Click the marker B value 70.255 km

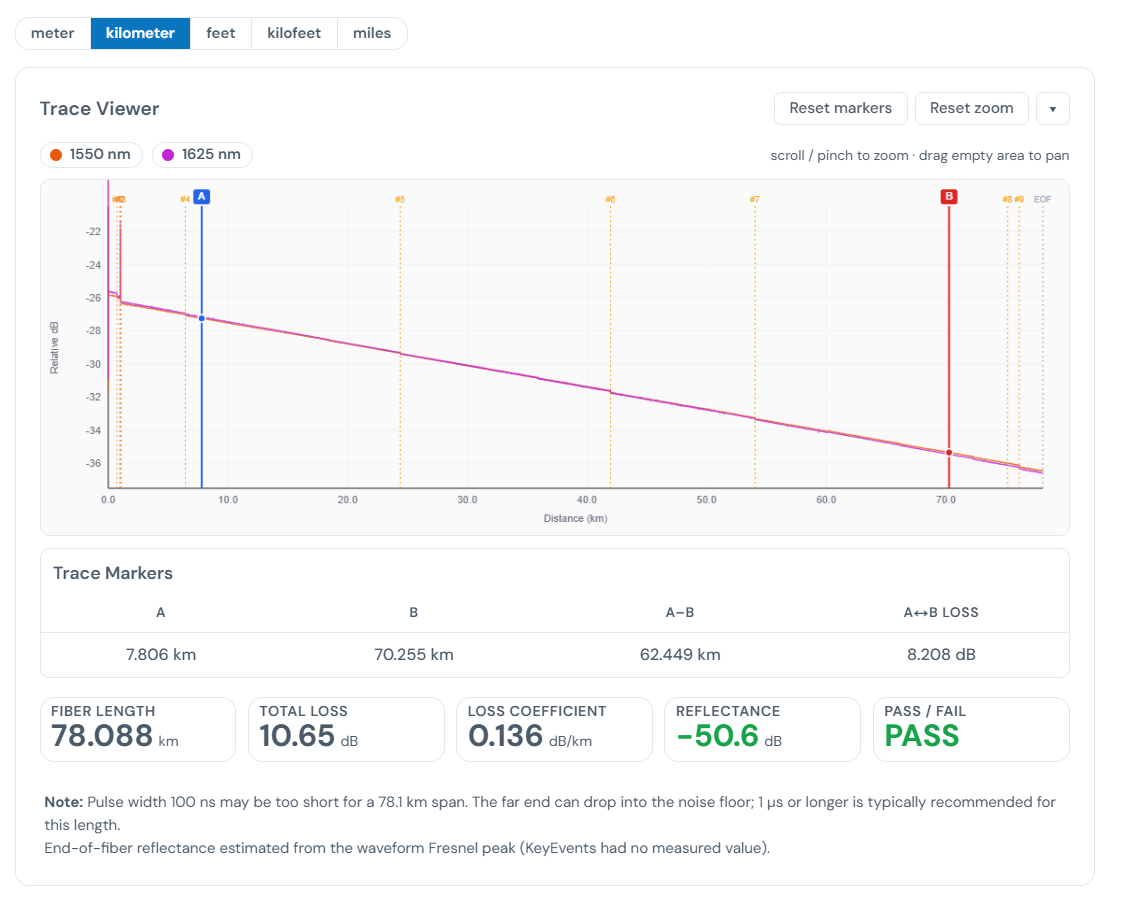(414, 654)
